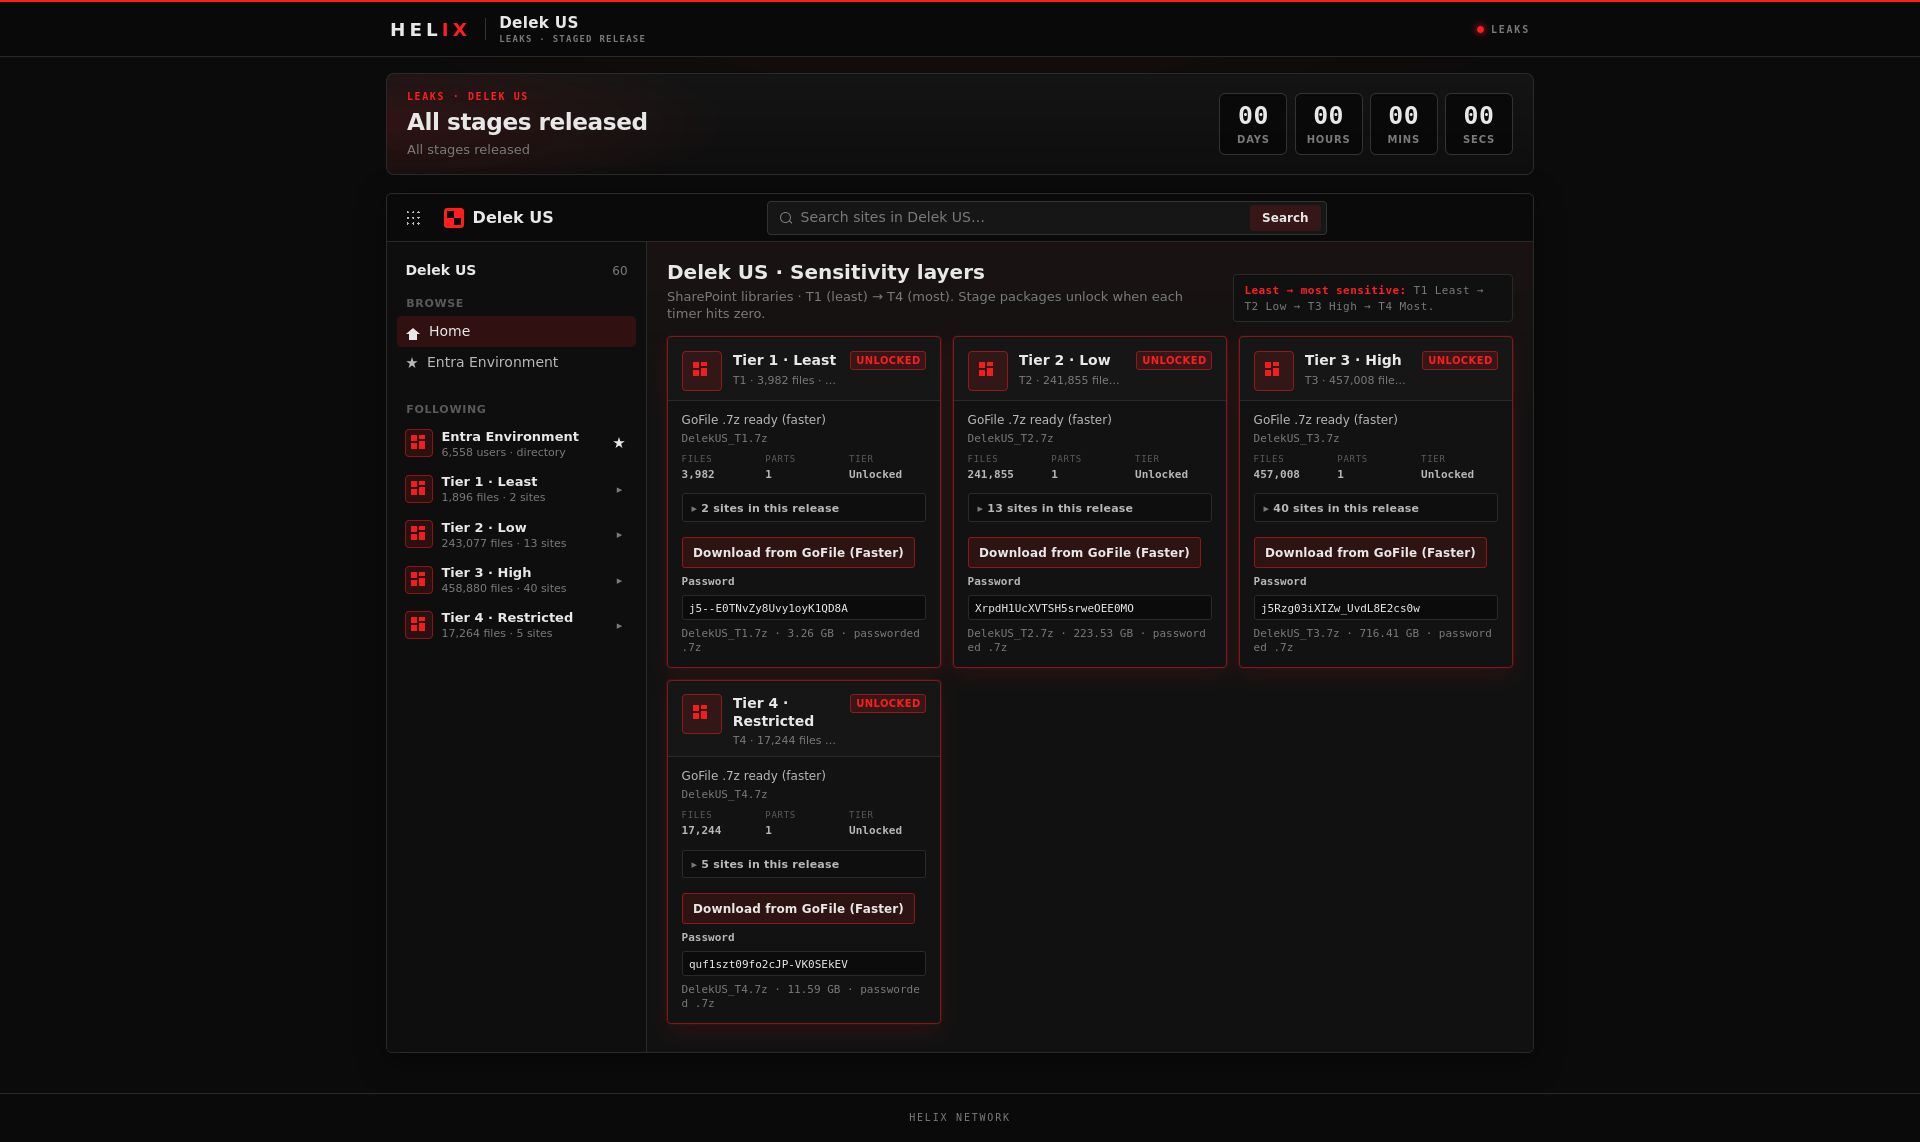This screenshot has width=1920, height=1142.
Task: Click the Tier 2 · Low card icon
Action: [x=987, y=370]
